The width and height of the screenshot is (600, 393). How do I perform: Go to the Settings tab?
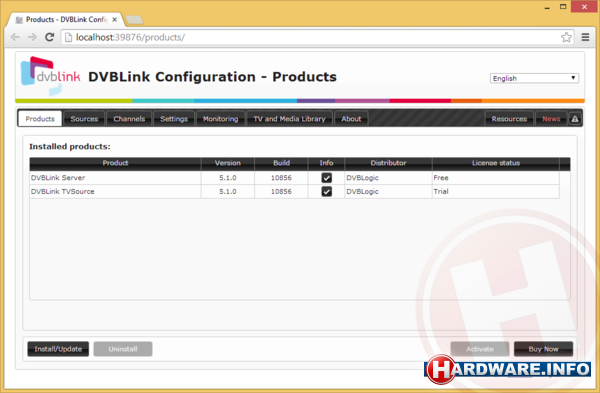tap(174, 119)
